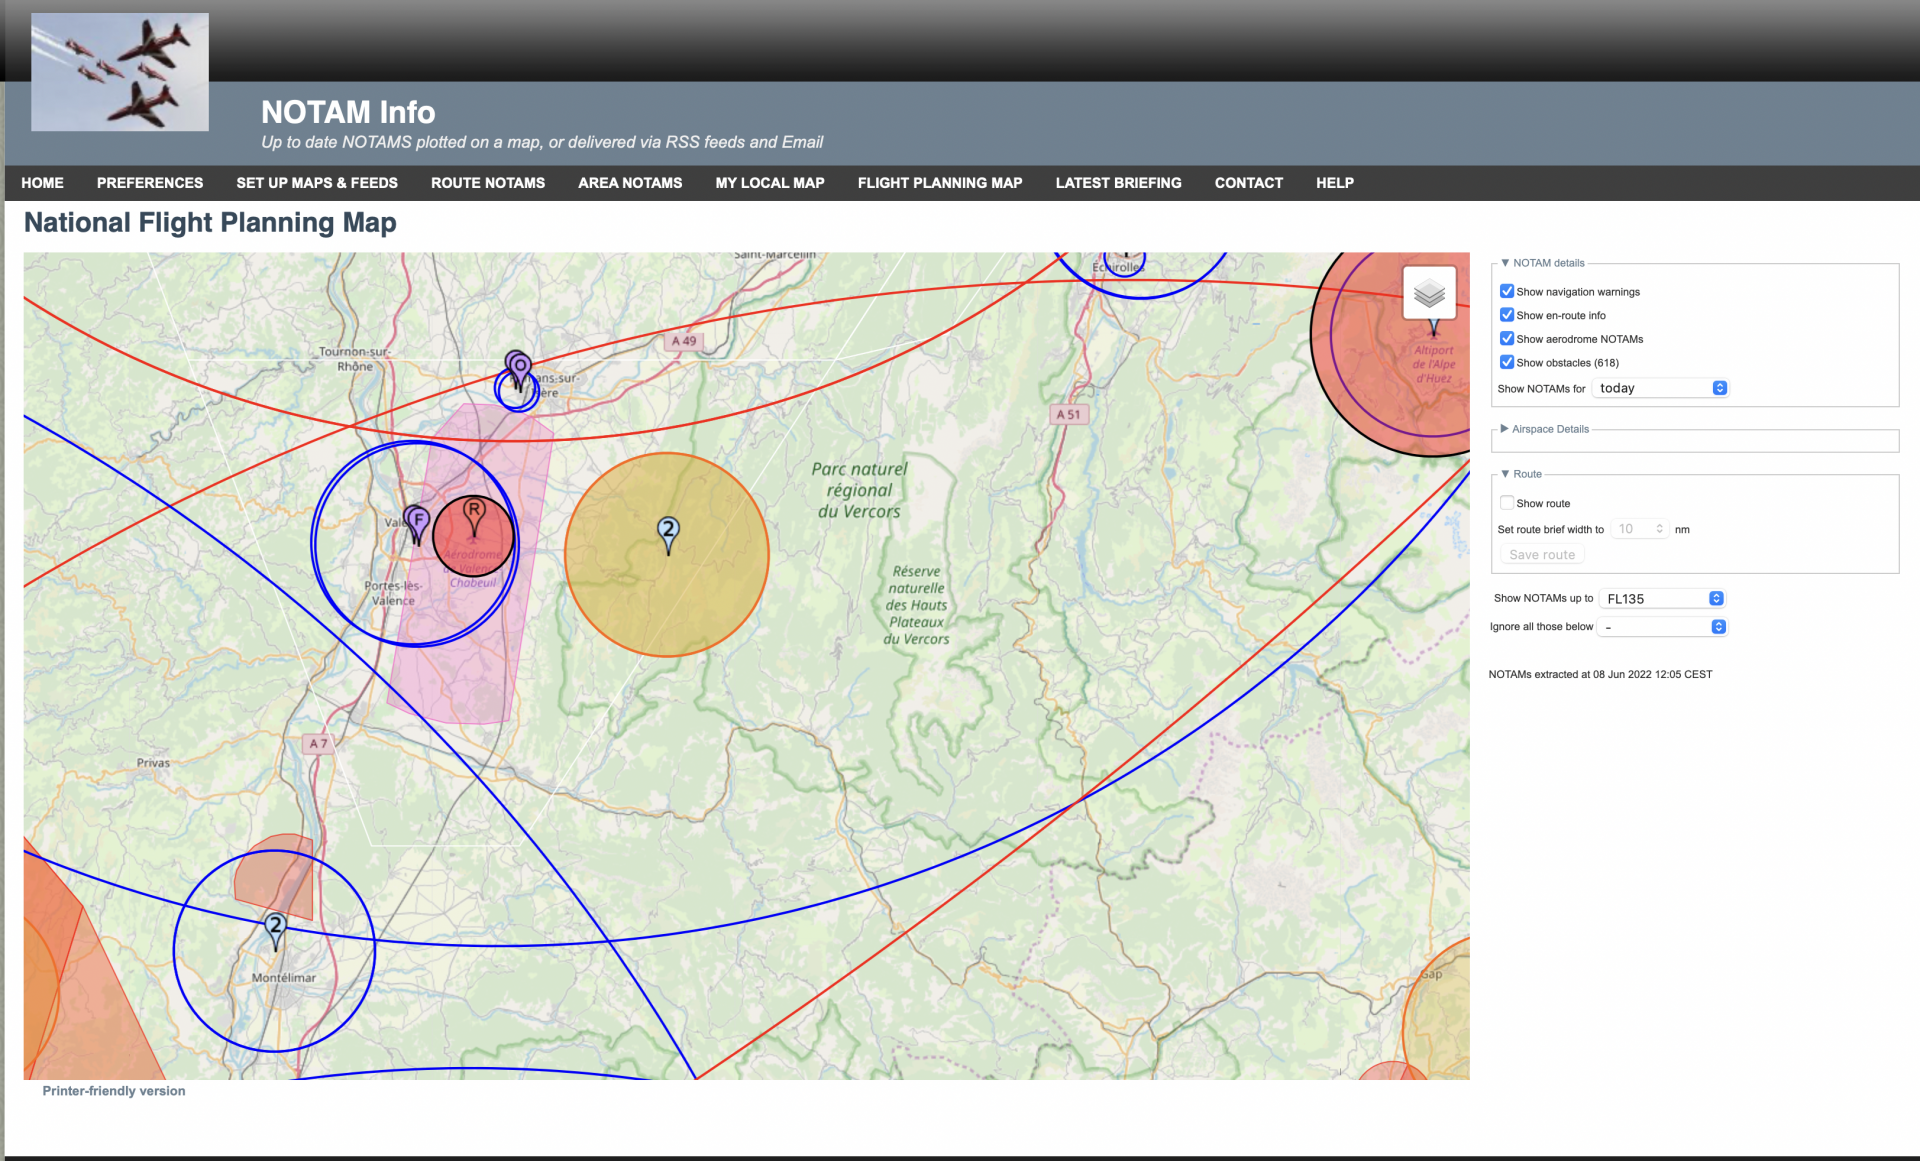Click the Réserve naturelle des Hauts Plateaux label
The height and width of the screenshot is (1161, 1920).
916,605
